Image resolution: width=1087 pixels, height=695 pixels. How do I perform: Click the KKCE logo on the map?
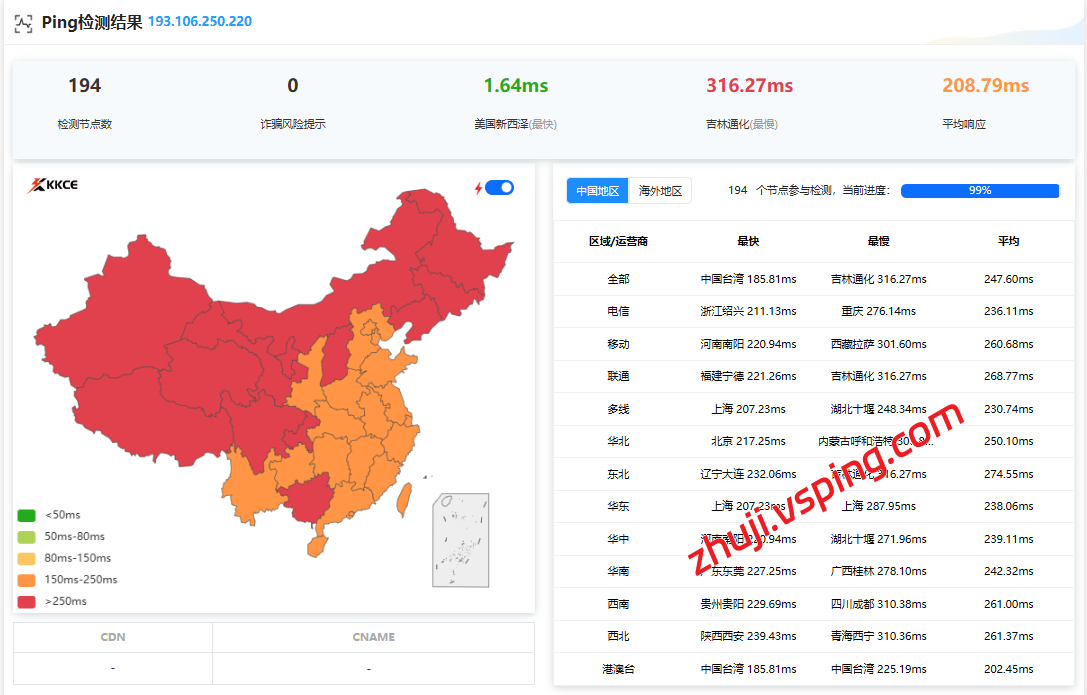[x=54, y=185]
